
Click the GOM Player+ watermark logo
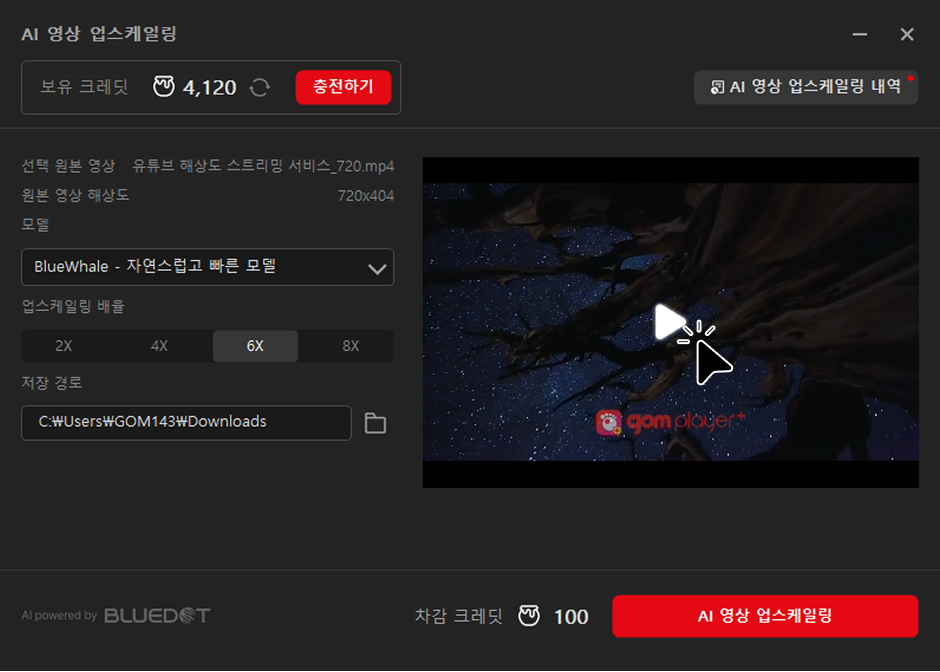(670, 422)
